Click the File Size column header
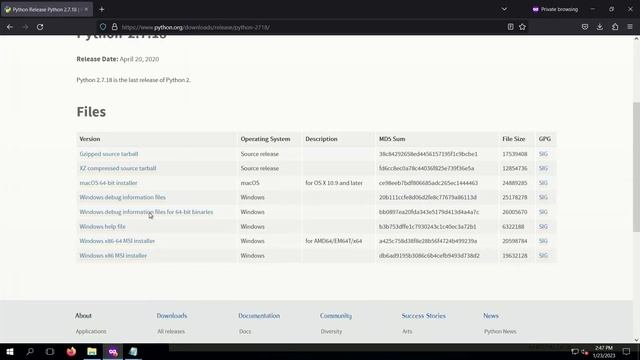The width and height of the screenshot is (640, 360). point(513,139)
